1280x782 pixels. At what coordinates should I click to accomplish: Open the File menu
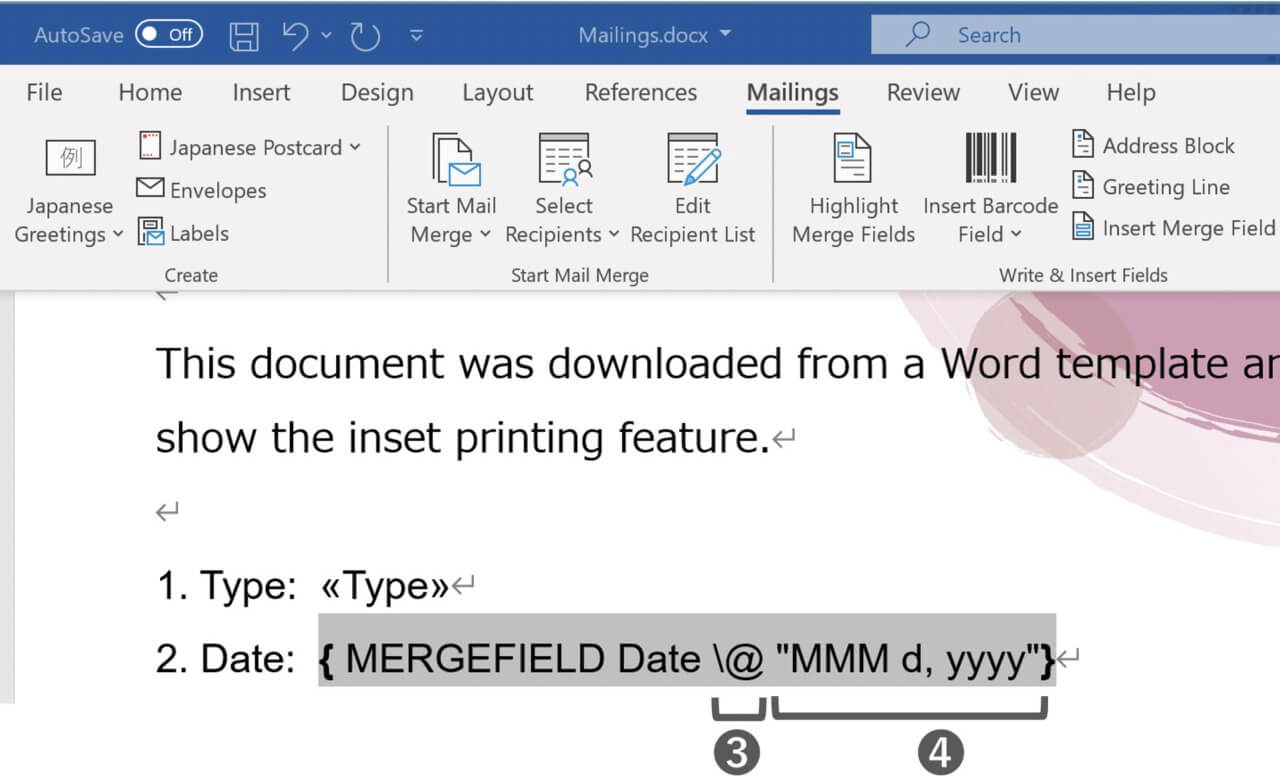click(x=43, y=92)
